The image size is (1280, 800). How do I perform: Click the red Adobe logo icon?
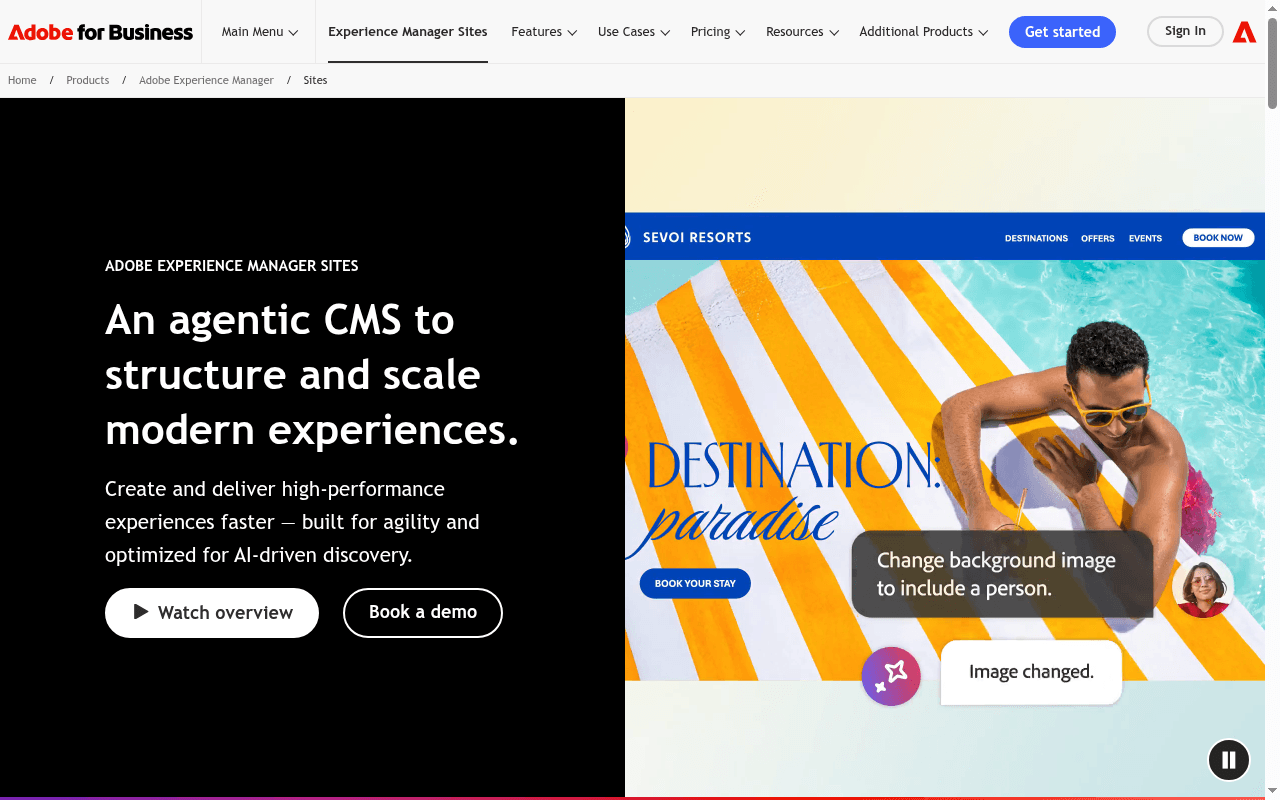pos(1244,32)
